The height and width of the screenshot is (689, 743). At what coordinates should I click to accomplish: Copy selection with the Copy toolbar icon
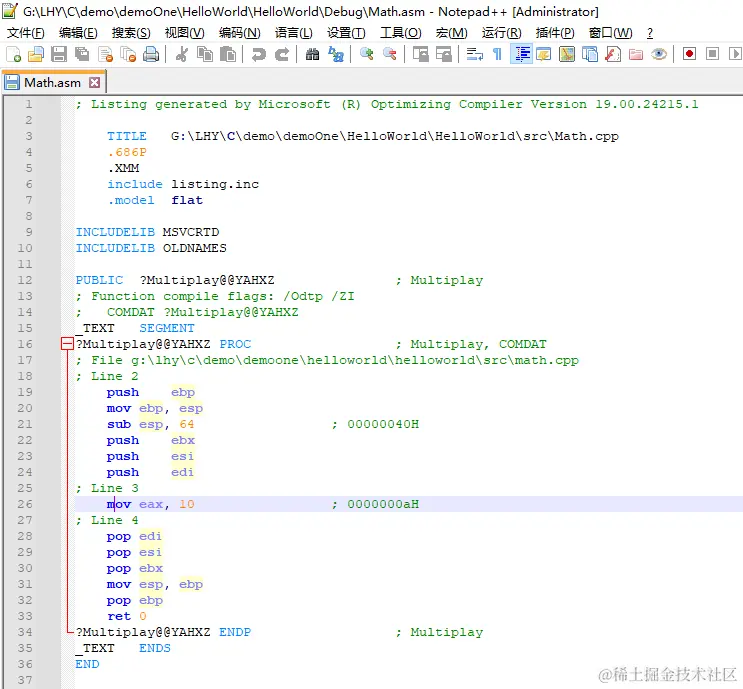pos(205,54)
